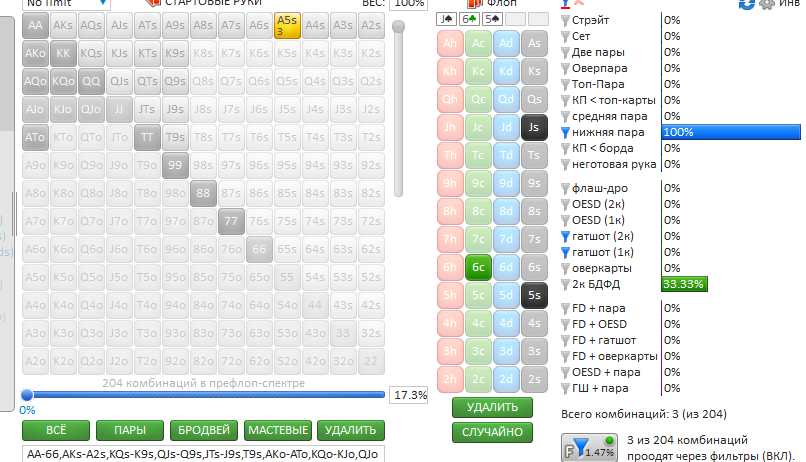Select the unselected 55 hand cell
Viewport: 806px width, 462px height.
pyautogui.click(x=287, y=277)
